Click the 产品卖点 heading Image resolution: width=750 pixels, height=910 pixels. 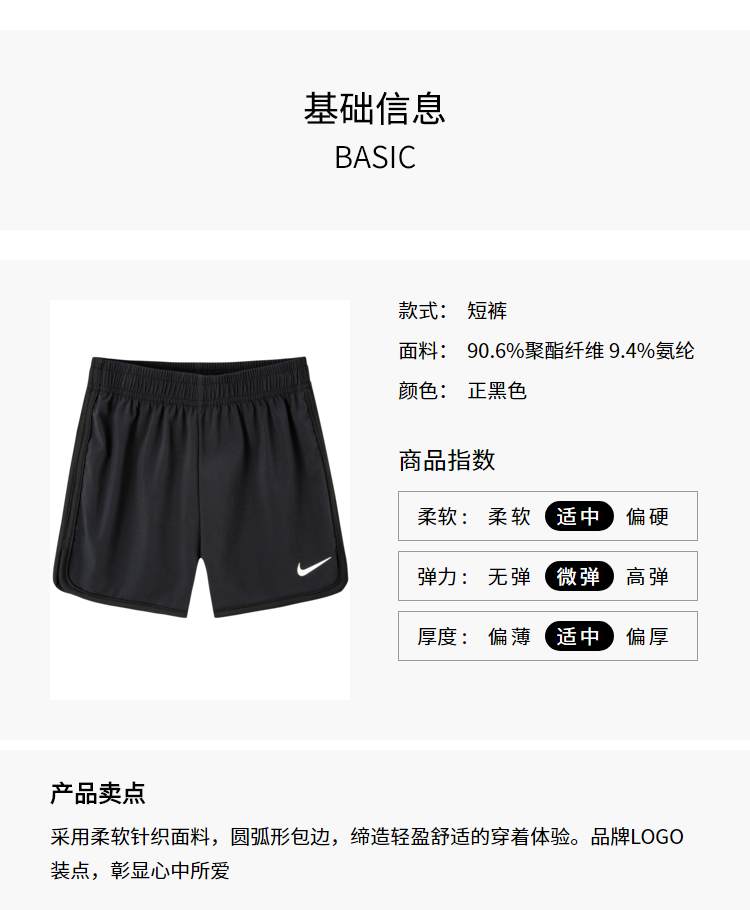pyautogui.click(x=98, y=793)
